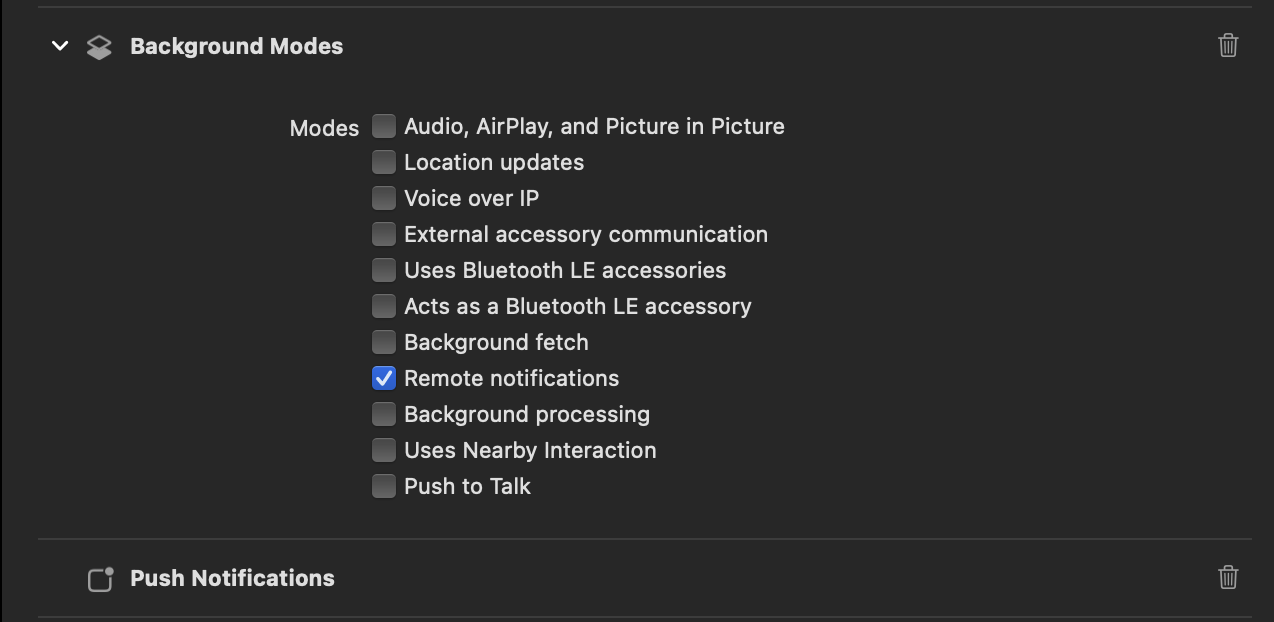Select the Background Modes section title
Image resolution: width=1274 pixels, height=622 pixels.
point(237,46)
